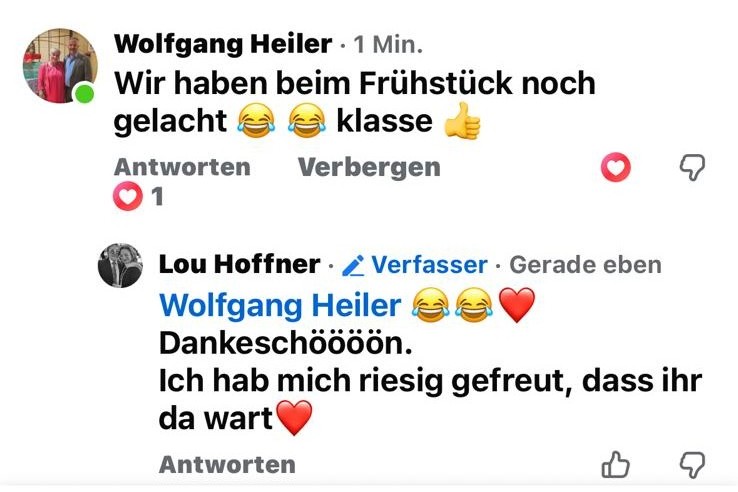Screen dimensions: 738x492
Task: Open the heart reaction count showing 1
Action: pyautogui.click(x=138, y=196)
